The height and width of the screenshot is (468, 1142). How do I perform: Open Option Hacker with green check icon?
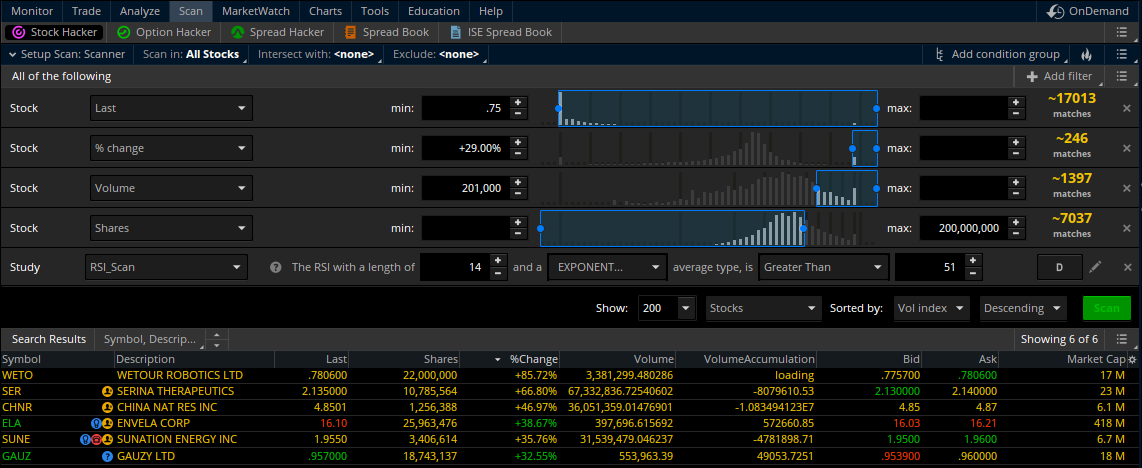[x=165, y=32]
